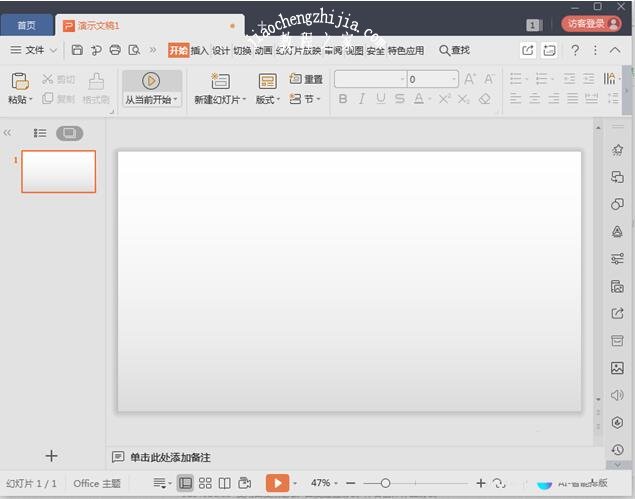The width and height of the screenshot is (635, 499).
Task: Click the Save icon in quick toolbar
Action: tap(77, 50)
